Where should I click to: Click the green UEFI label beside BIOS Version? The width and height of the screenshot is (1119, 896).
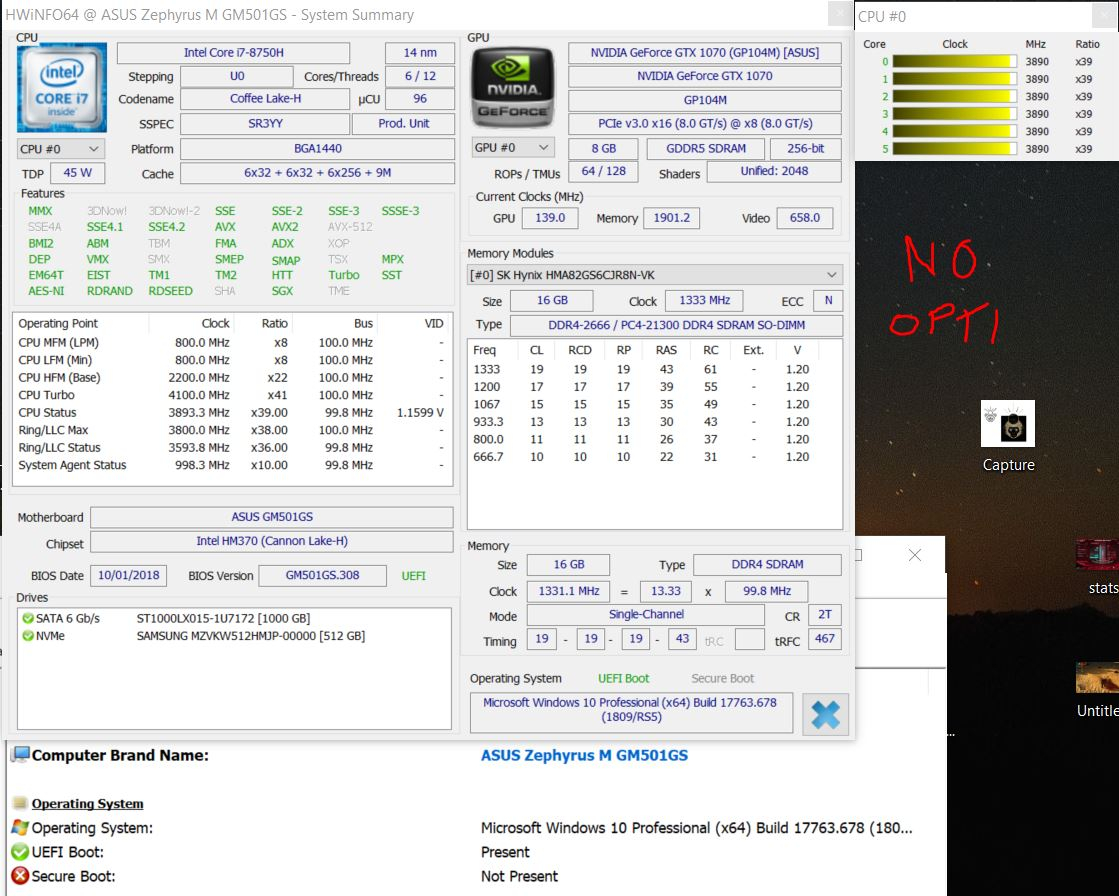(x=413, y=576)
